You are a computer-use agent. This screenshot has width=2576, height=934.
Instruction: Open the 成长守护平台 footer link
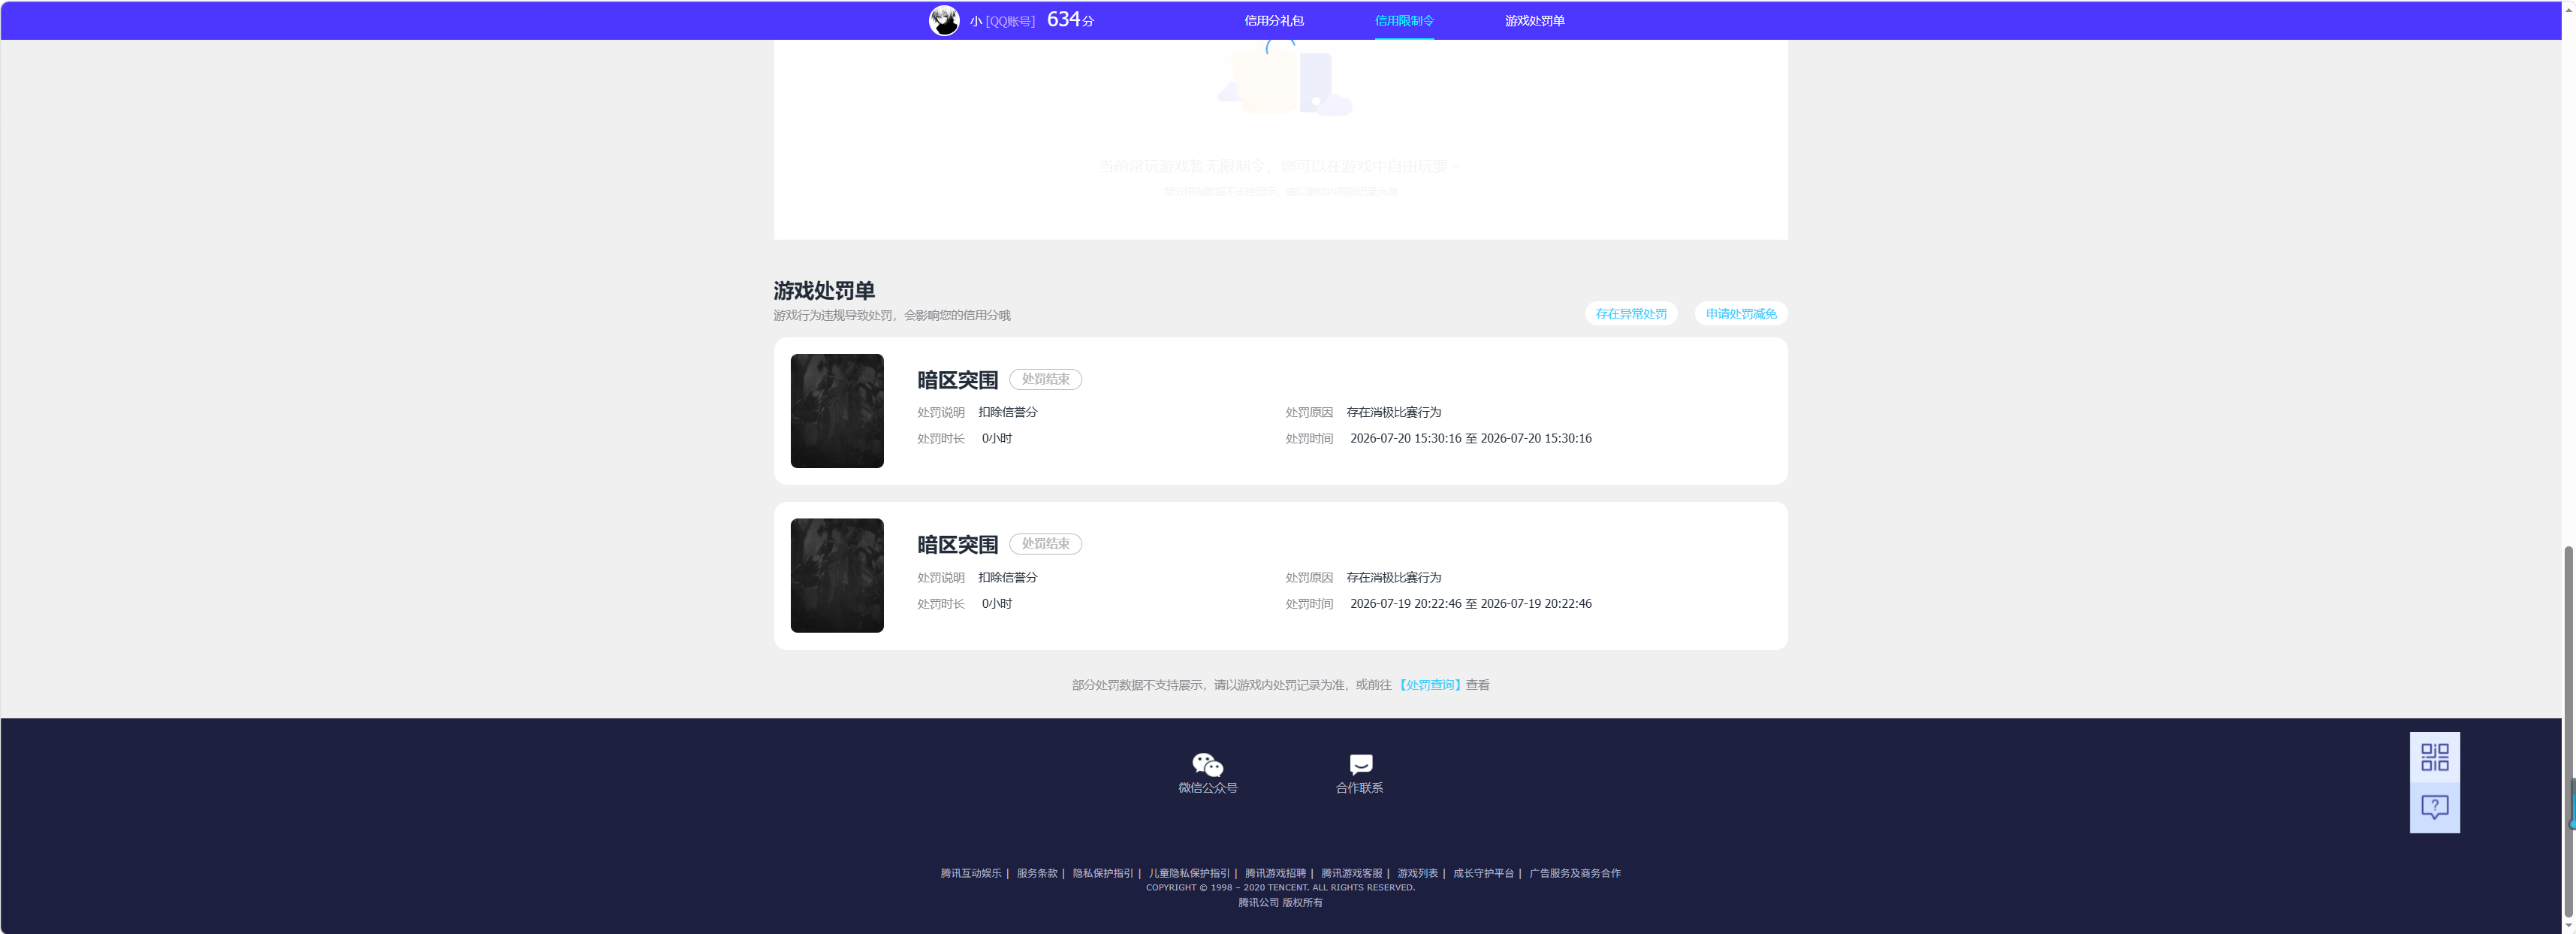1483,873
